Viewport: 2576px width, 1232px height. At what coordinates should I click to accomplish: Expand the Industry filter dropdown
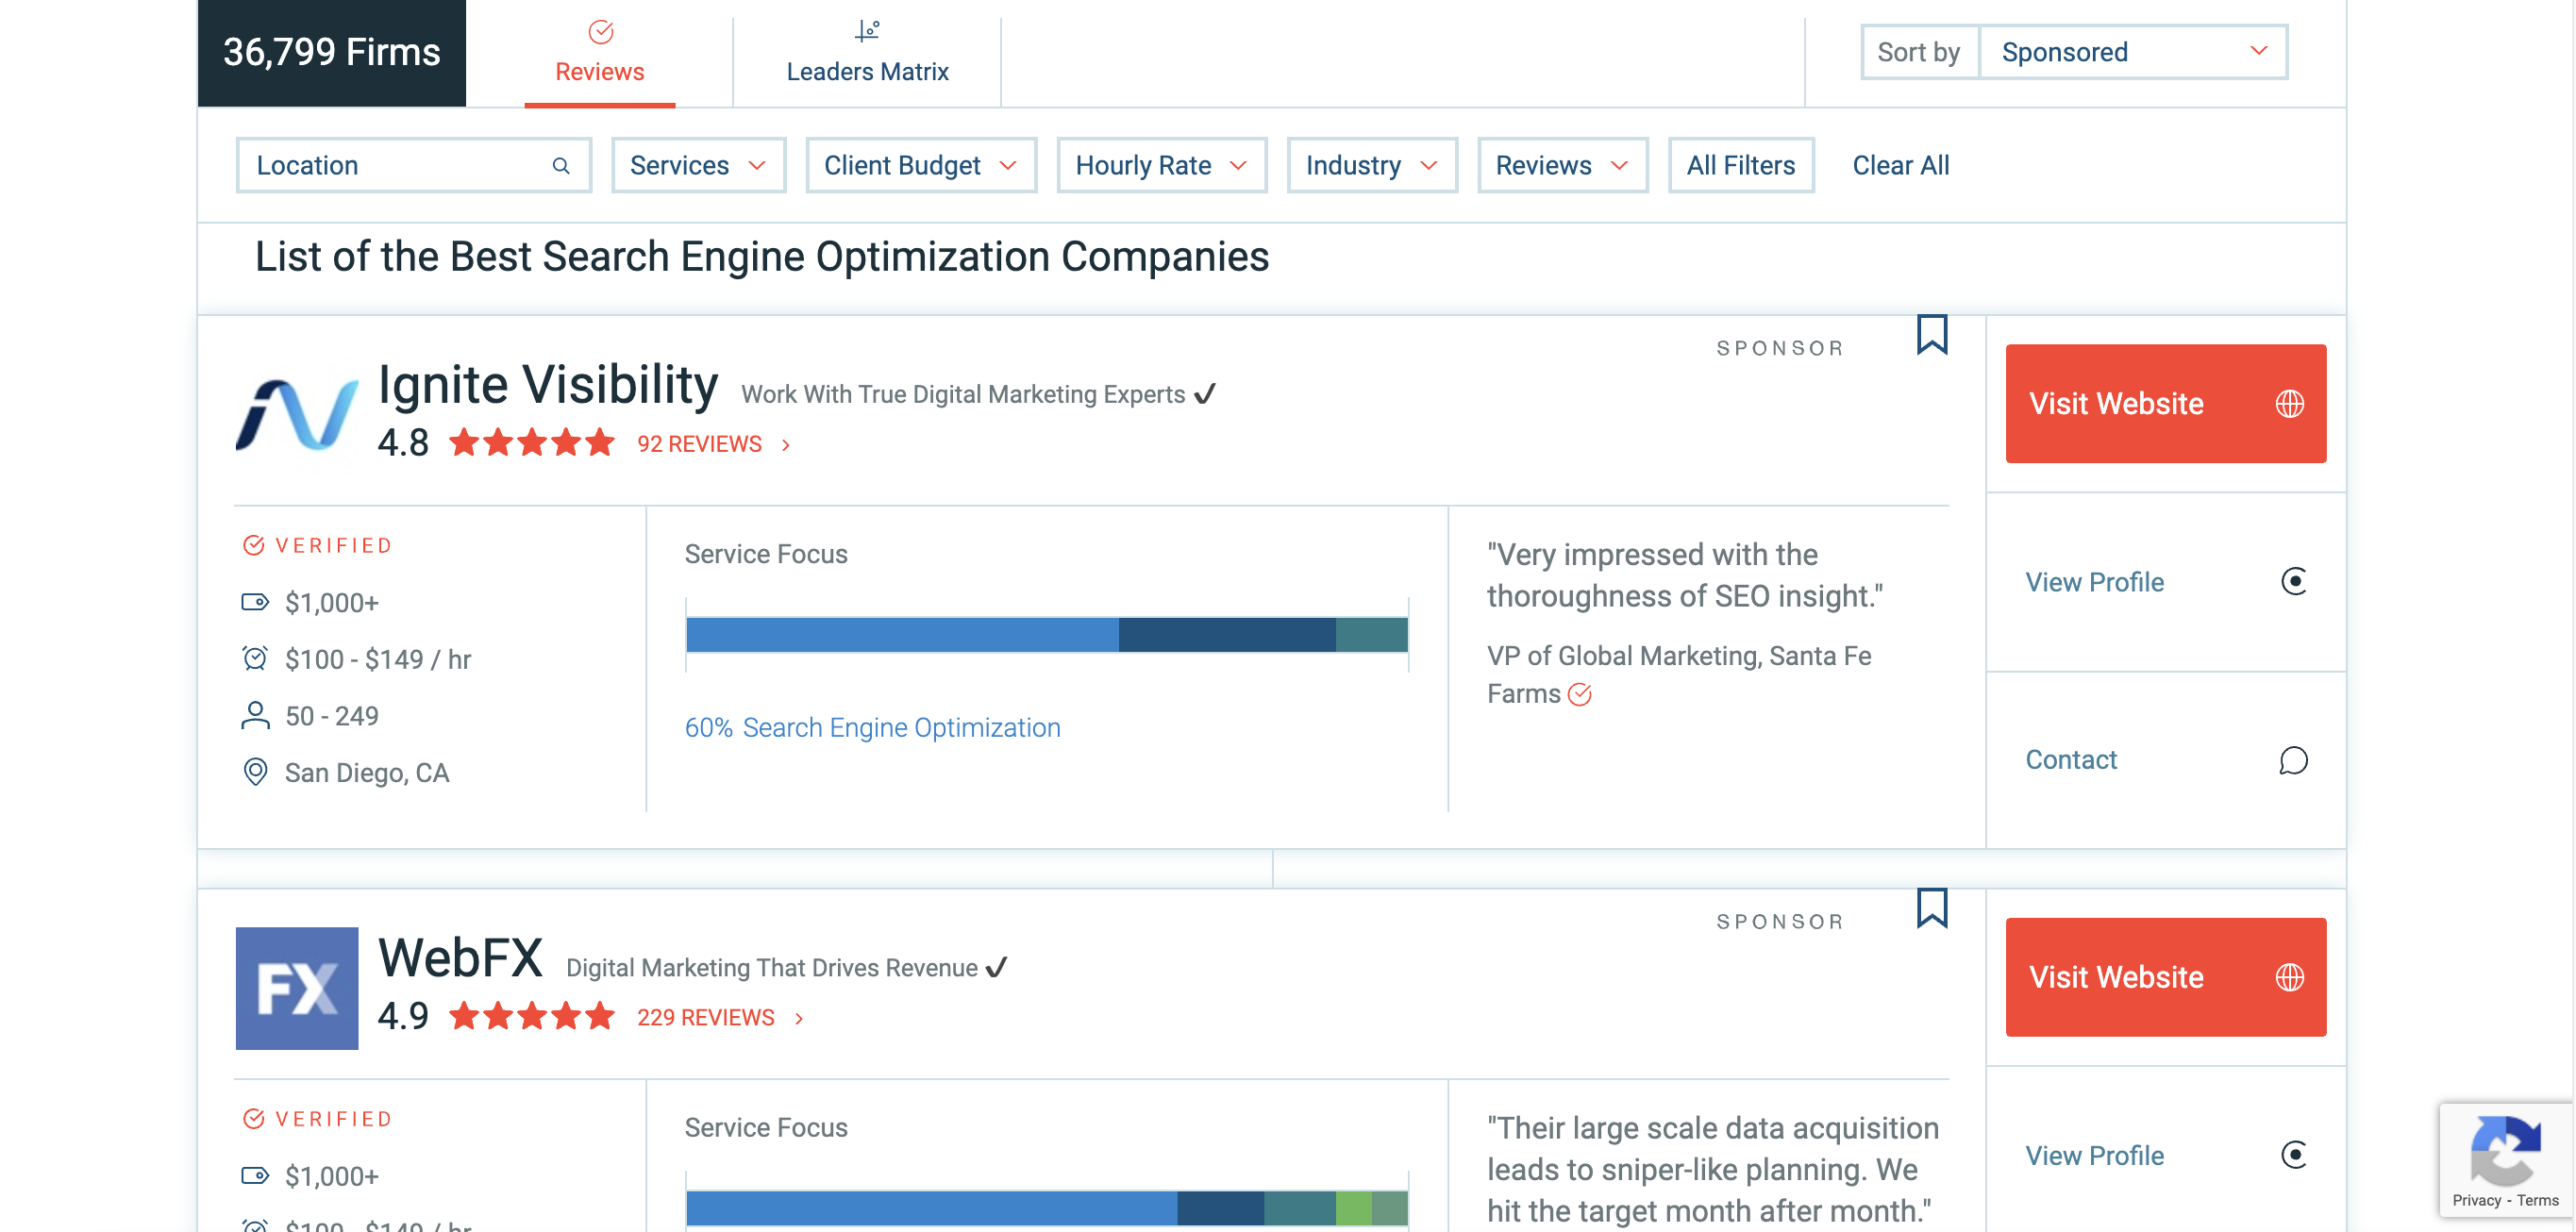(1371, 165)
